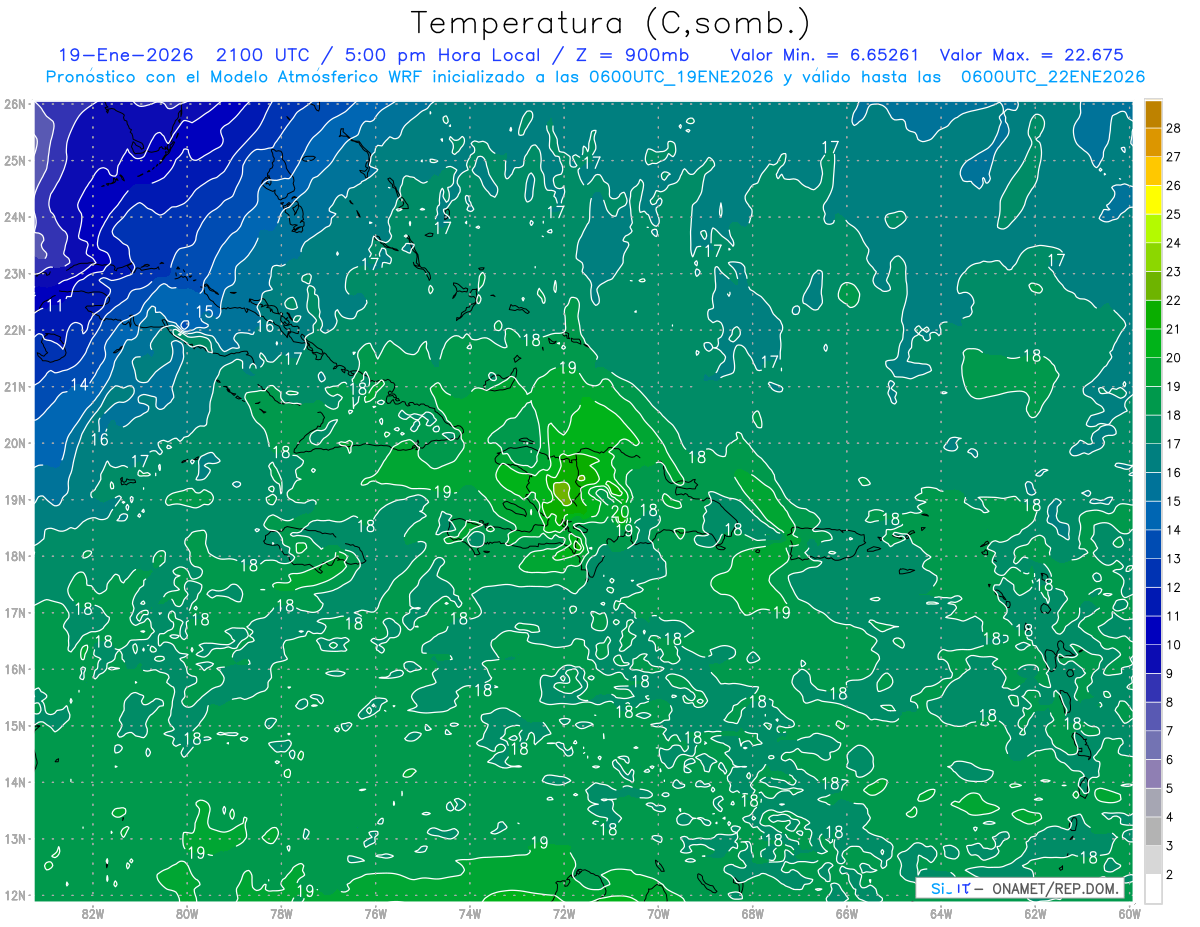Viewport: 1200px width, 927px height.
Task: Click the 20 contour label over Hispaniola
Action: click(620, 512)
